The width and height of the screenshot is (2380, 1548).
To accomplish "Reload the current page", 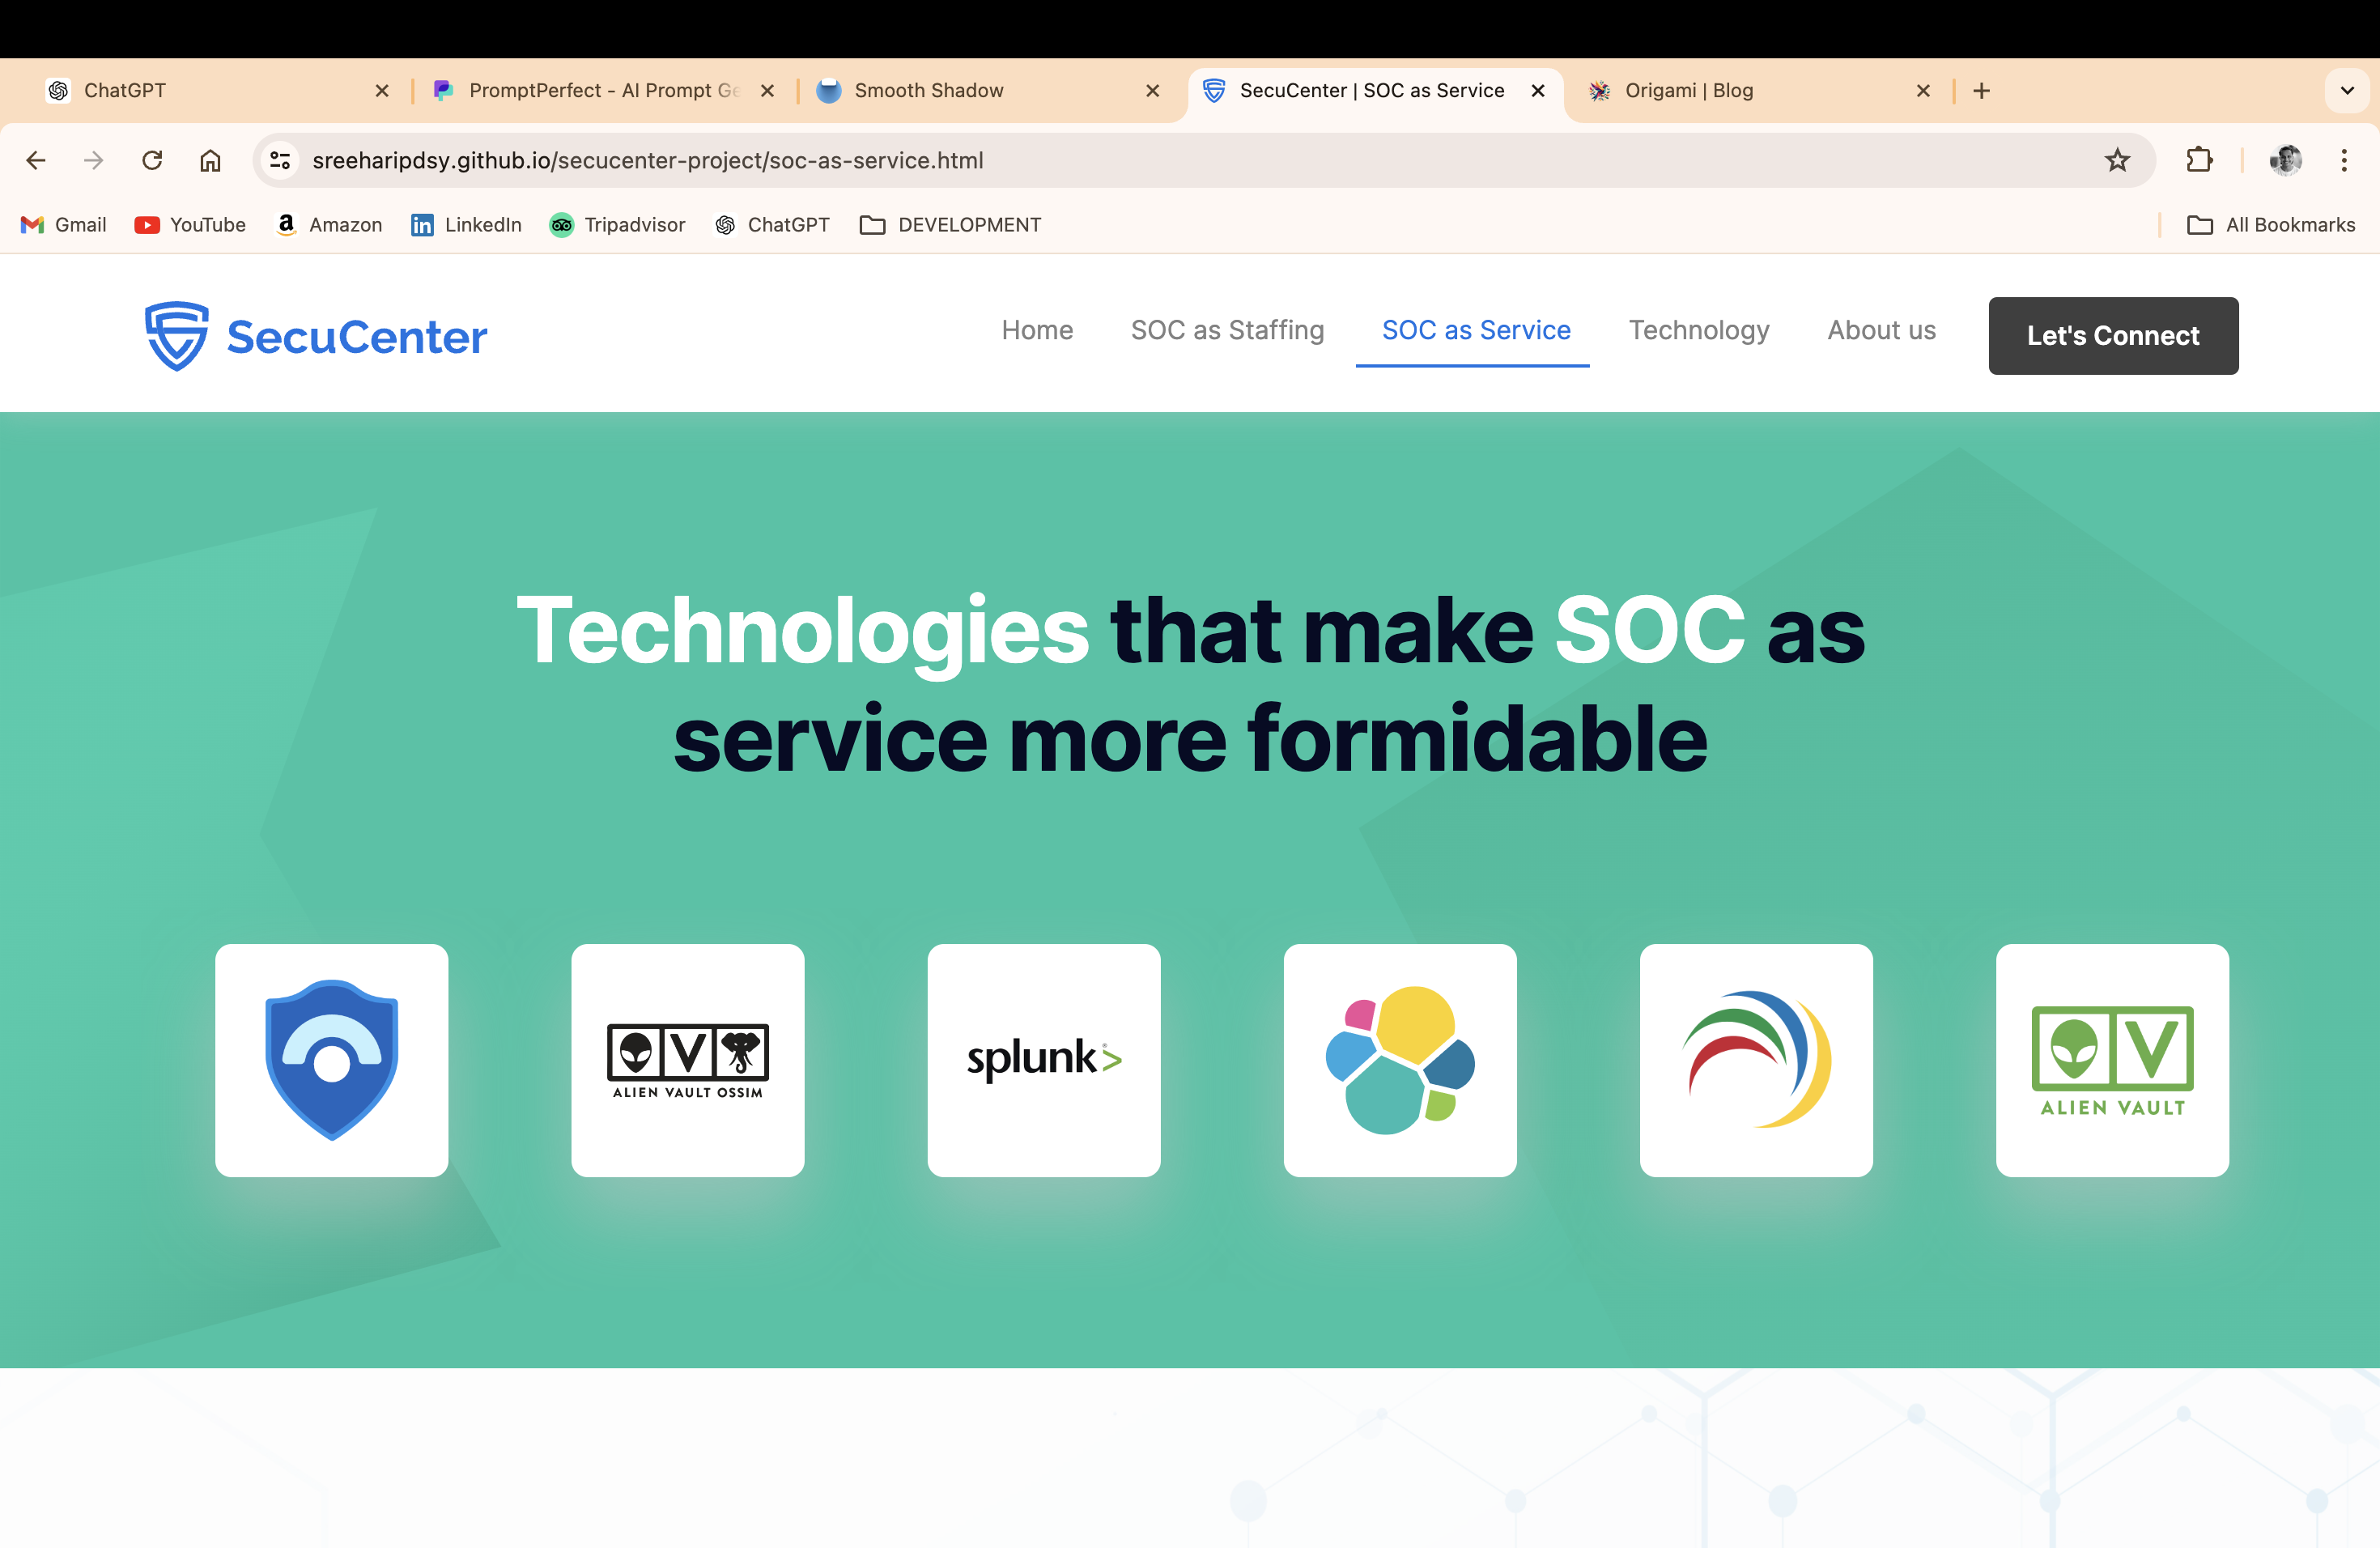I will pos(152,160).
